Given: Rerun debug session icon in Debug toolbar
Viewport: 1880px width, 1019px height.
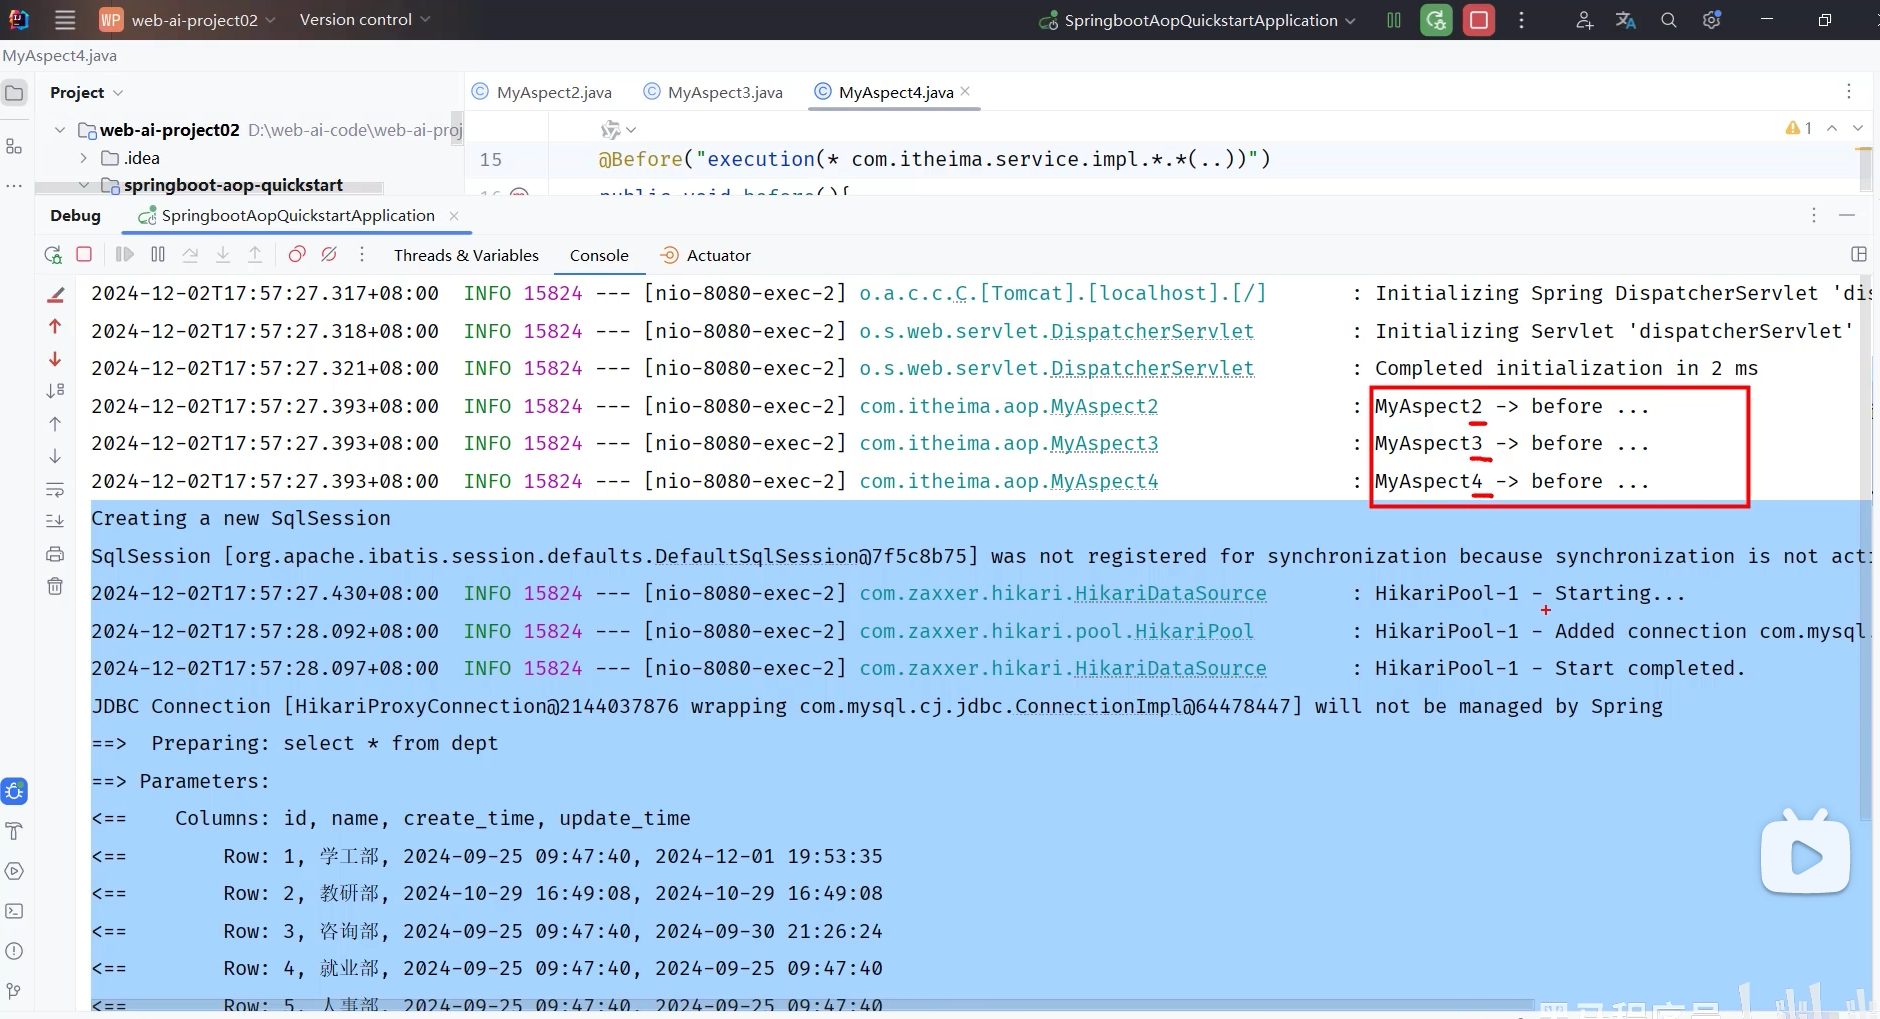Looking at the screenshot, I should (53, 255).
